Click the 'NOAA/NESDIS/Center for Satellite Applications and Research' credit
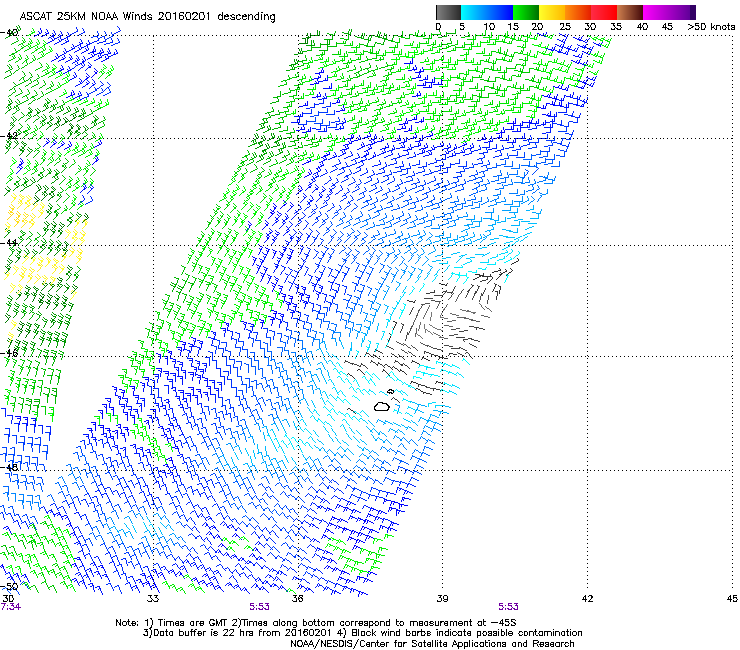The image size is (740, 650). (432, 644)
